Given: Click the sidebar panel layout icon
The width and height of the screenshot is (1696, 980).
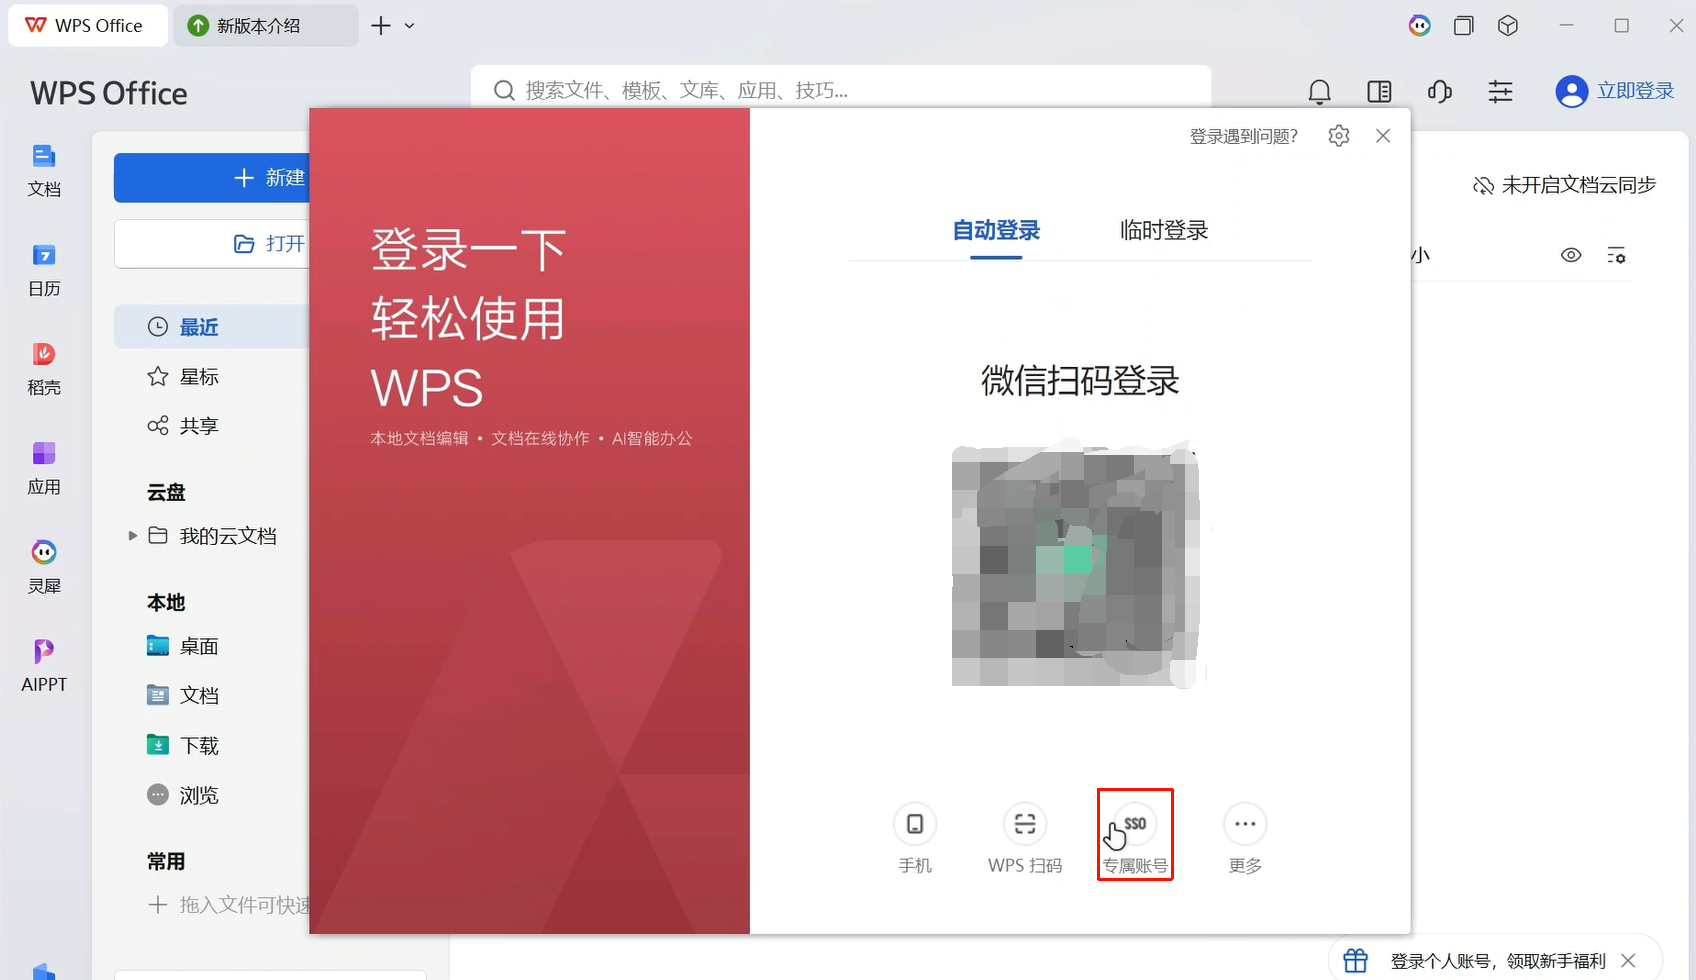Looking at the screenshot, I should tap(1379, 92).
